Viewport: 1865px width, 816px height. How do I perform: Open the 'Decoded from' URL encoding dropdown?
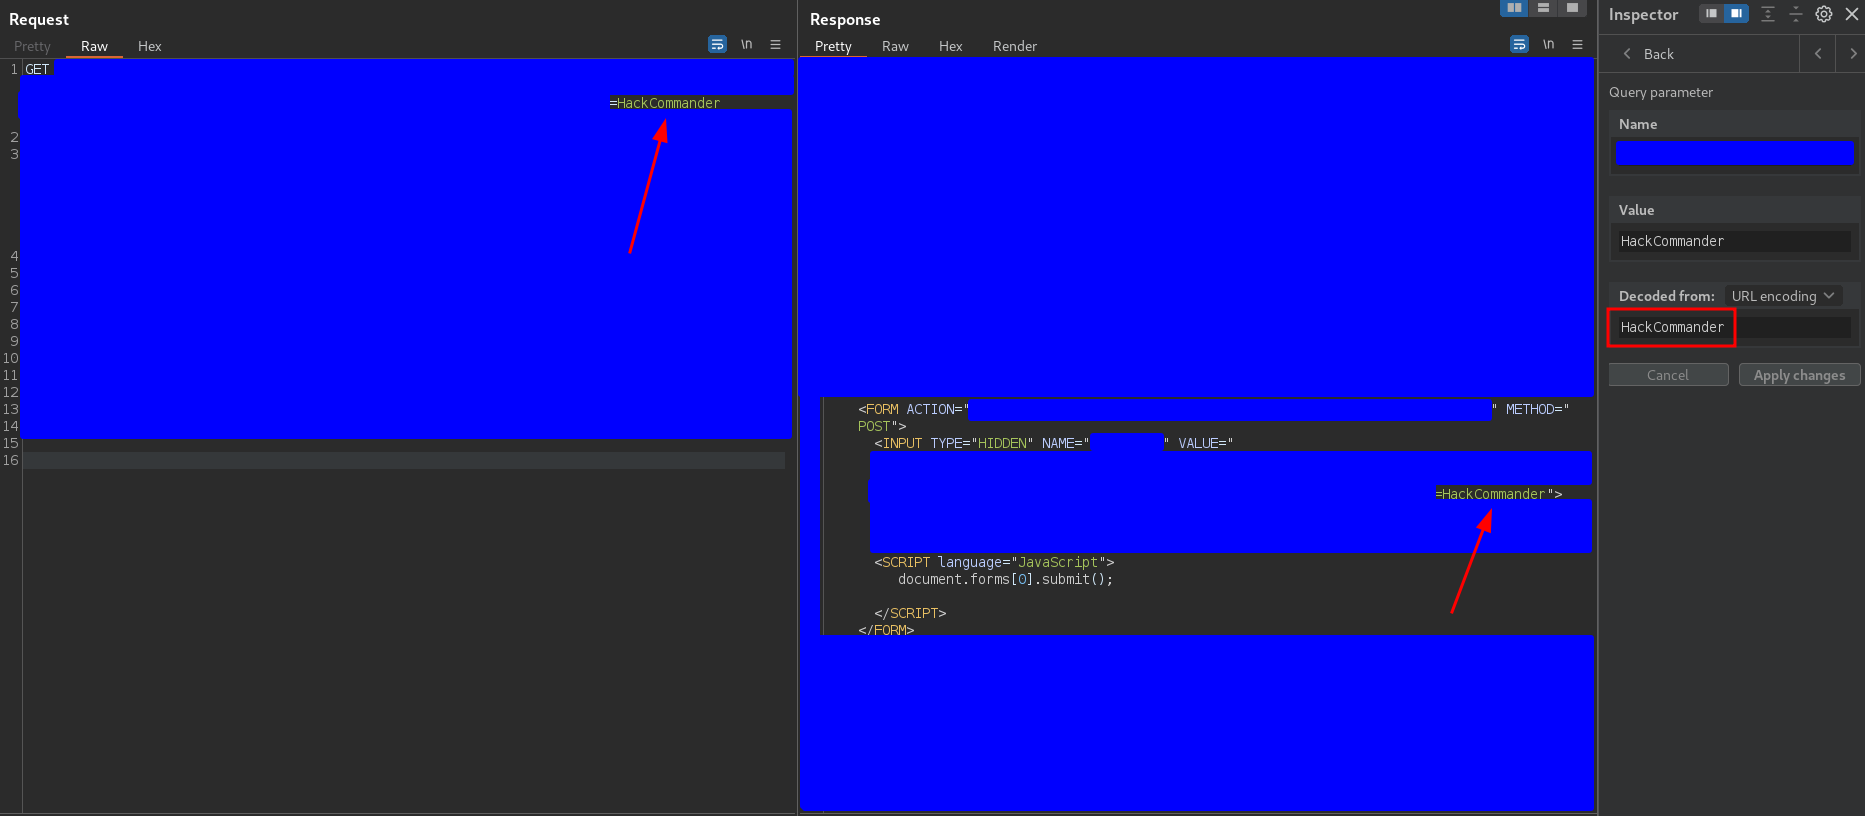point(1783,296)
